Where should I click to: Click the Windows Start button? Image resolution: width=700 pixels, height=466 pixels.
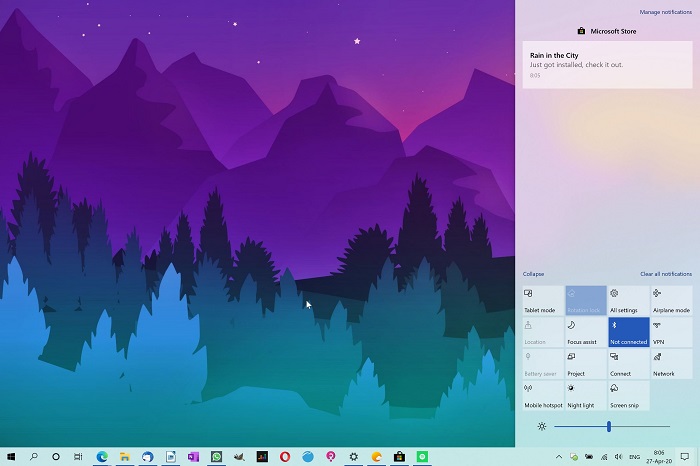click(x=11, y=456)
